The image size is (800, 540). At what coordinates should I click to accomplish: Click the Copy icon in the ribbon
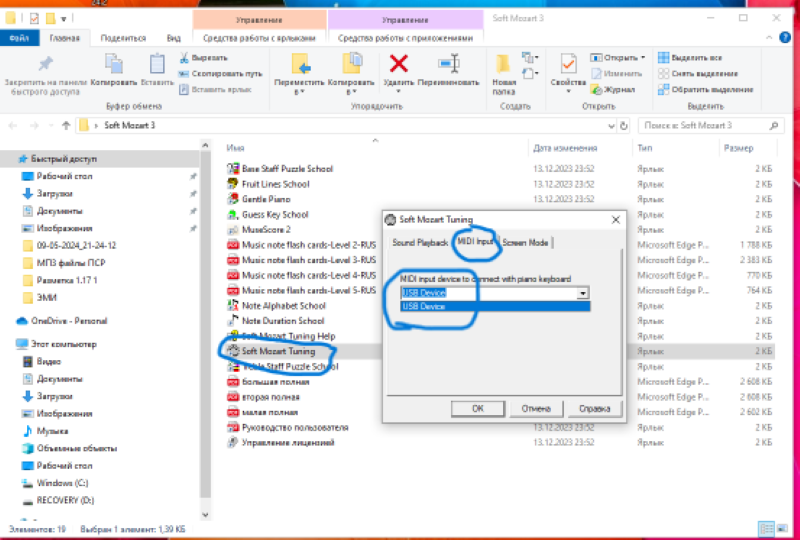[113, 64]
